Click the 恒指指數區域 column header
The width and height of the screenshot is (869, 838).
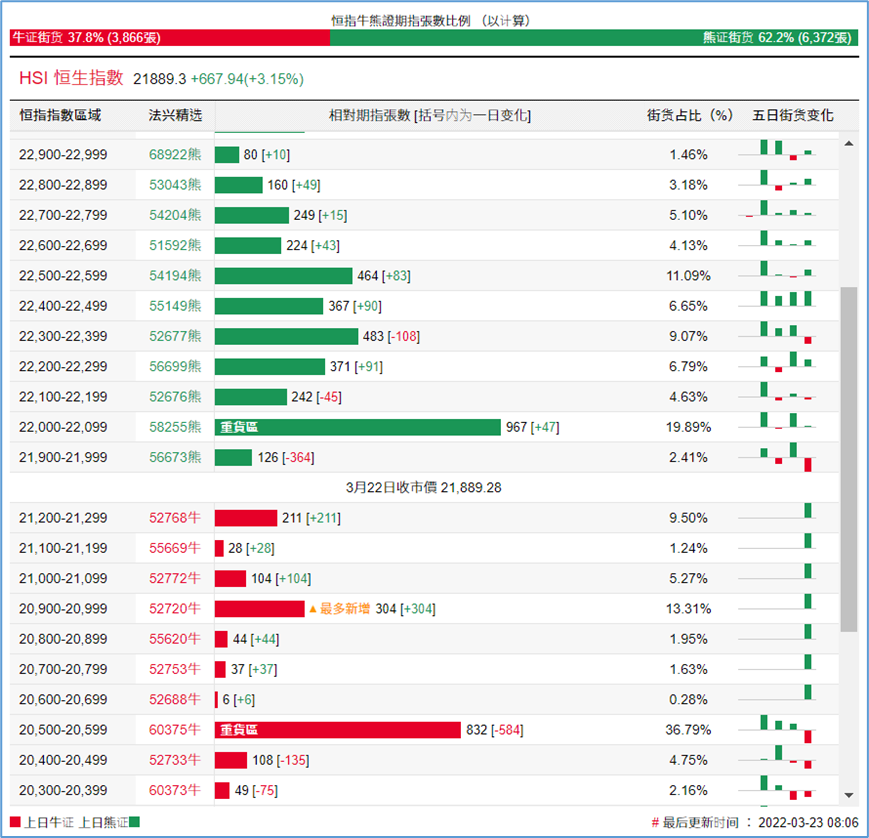[x=60, y=116]
